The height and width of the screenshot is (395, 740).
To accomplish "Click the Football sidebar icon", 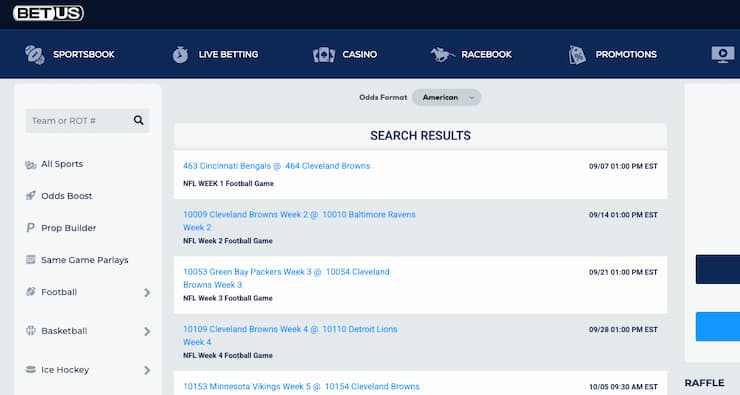I will click(x=31, y=292).
